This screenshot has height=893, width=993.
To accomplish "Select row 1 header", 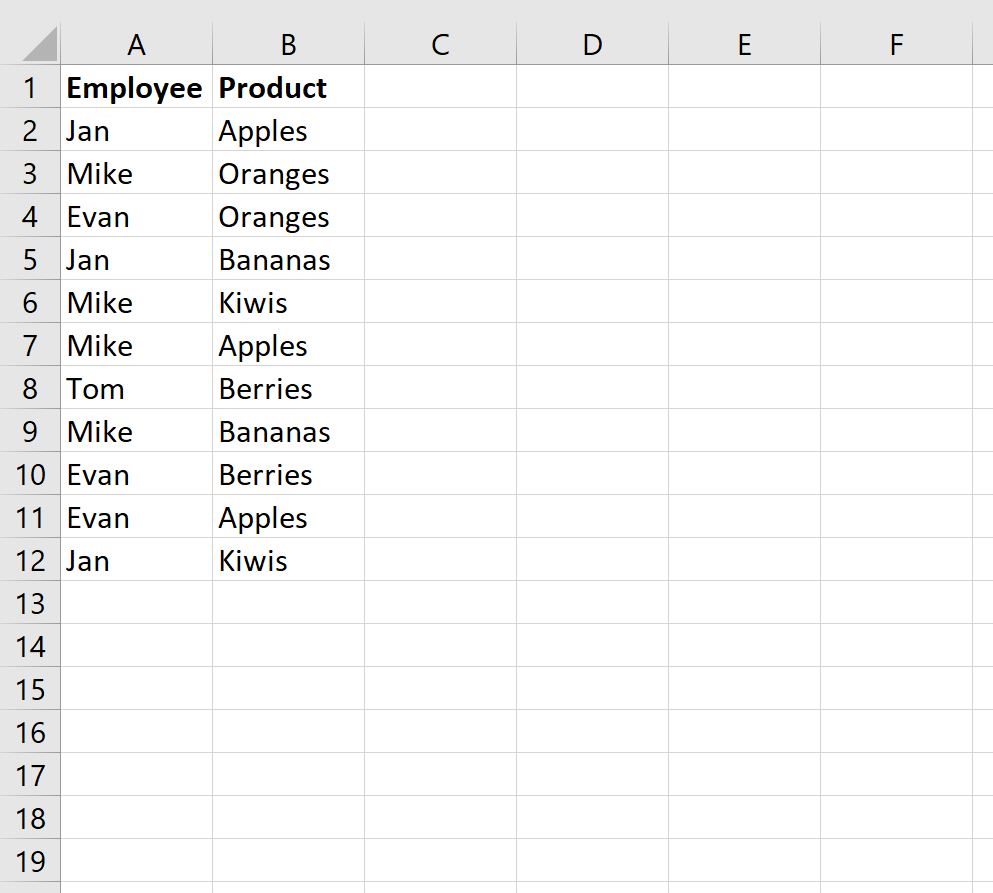I will tap(30, 87).
